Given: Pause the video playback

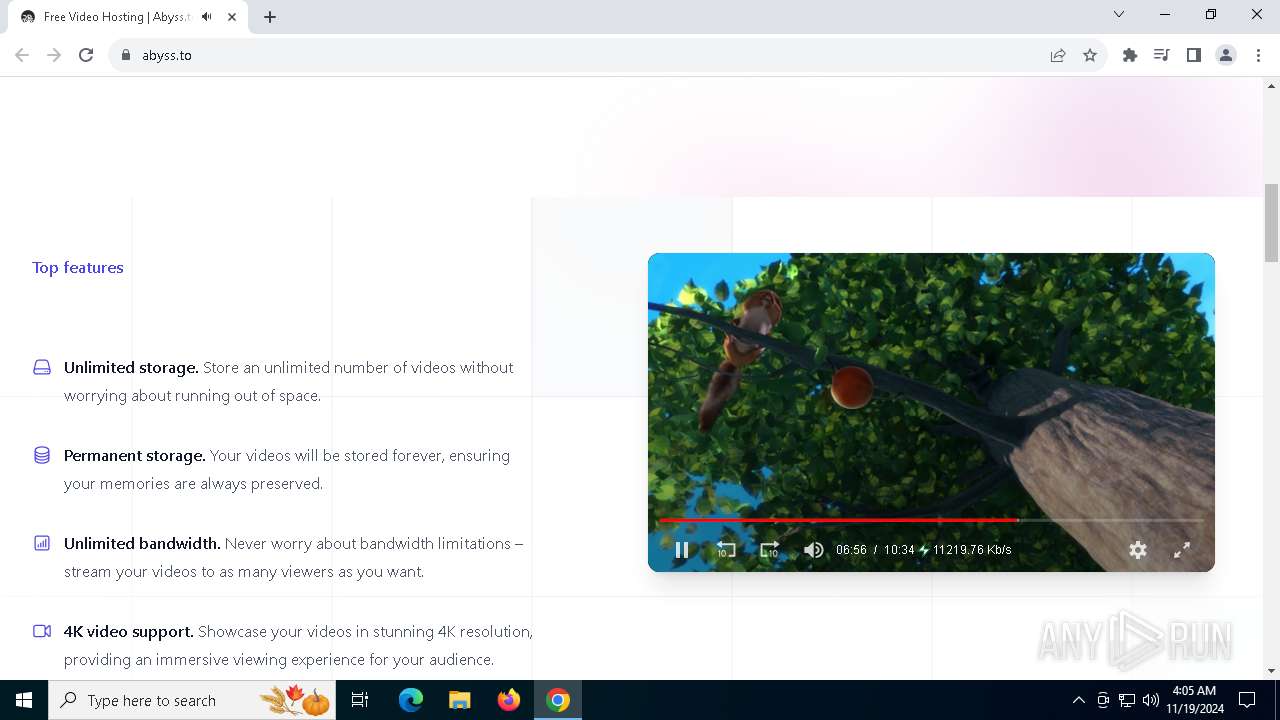Looking at the screenshot, I should pos(682,550).
